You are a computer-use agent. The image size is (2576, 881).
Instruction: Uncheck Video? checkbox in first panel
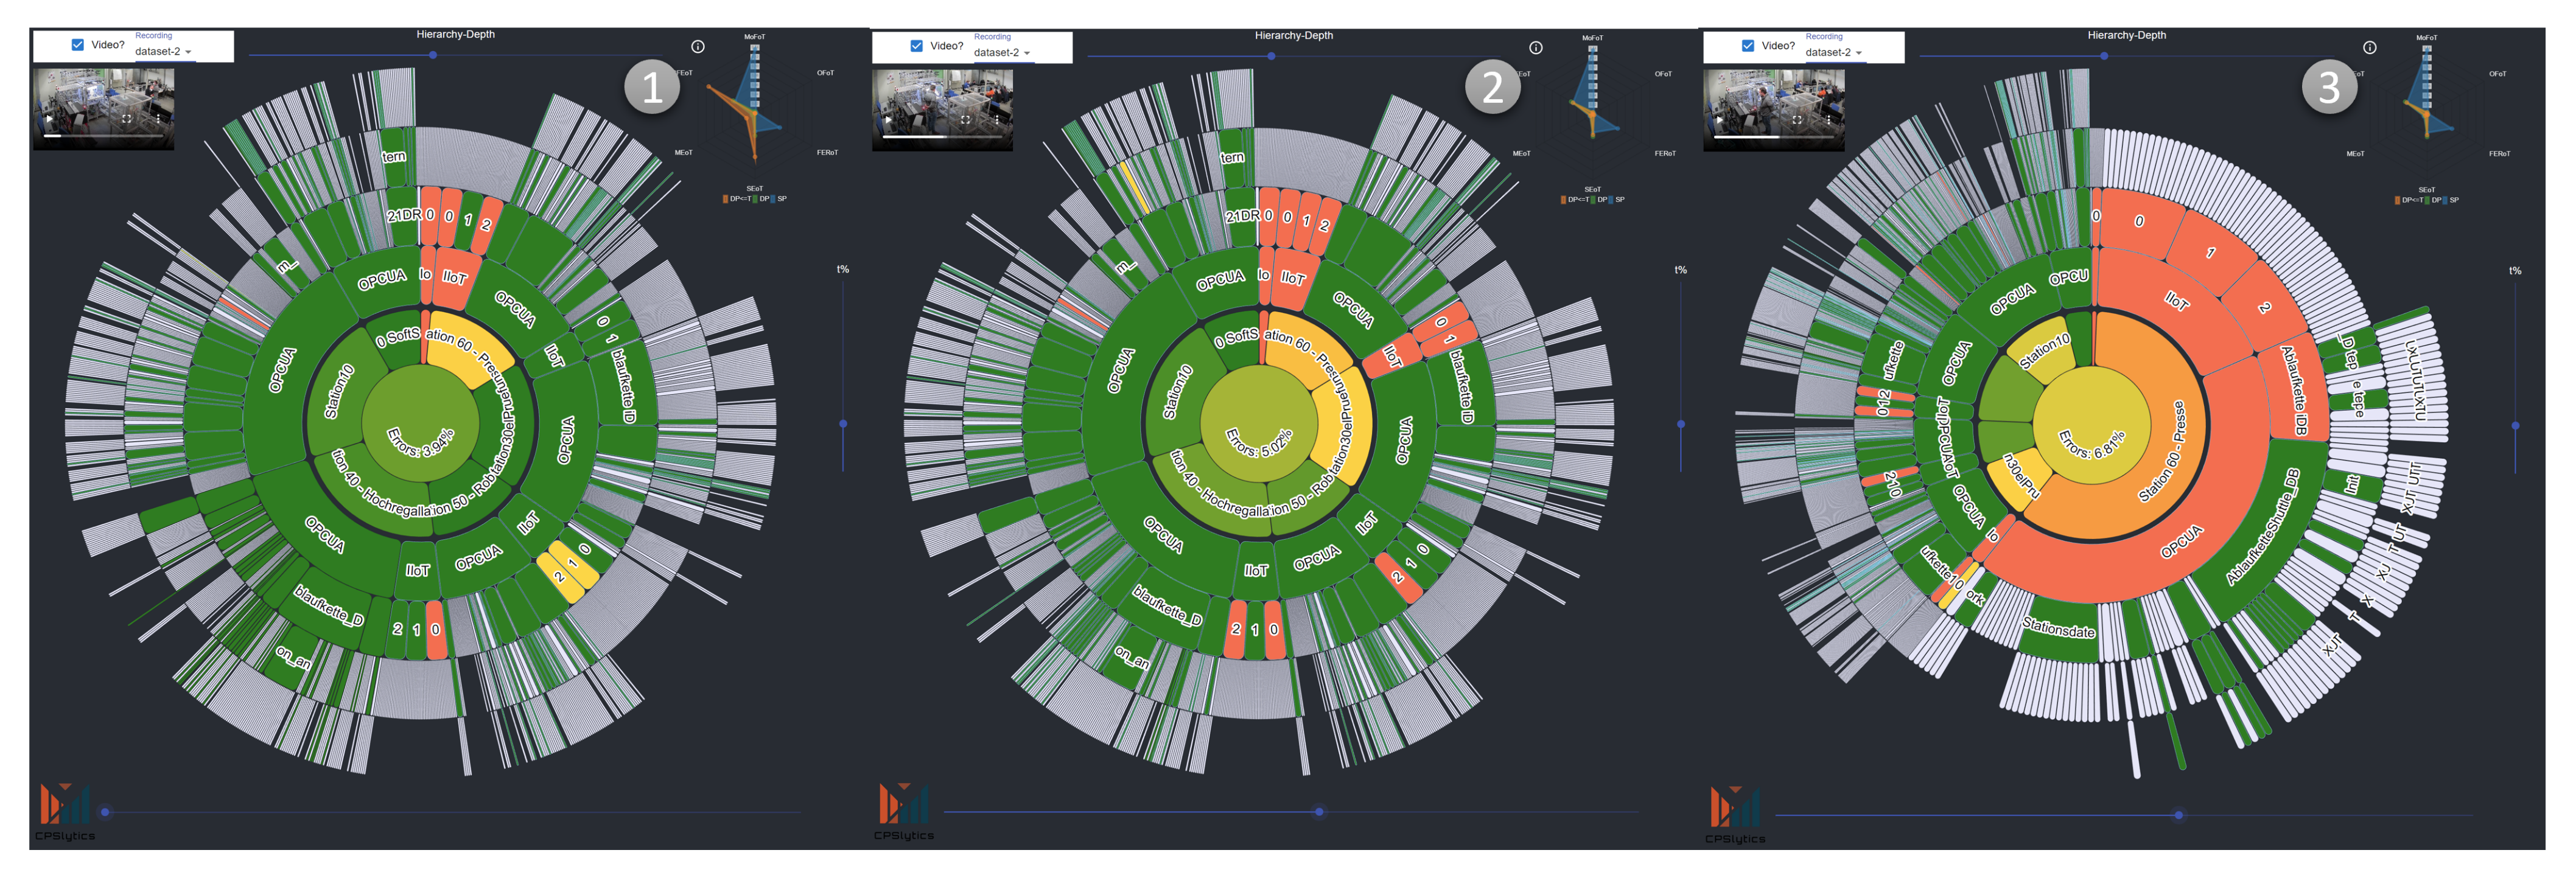[77, 45]
